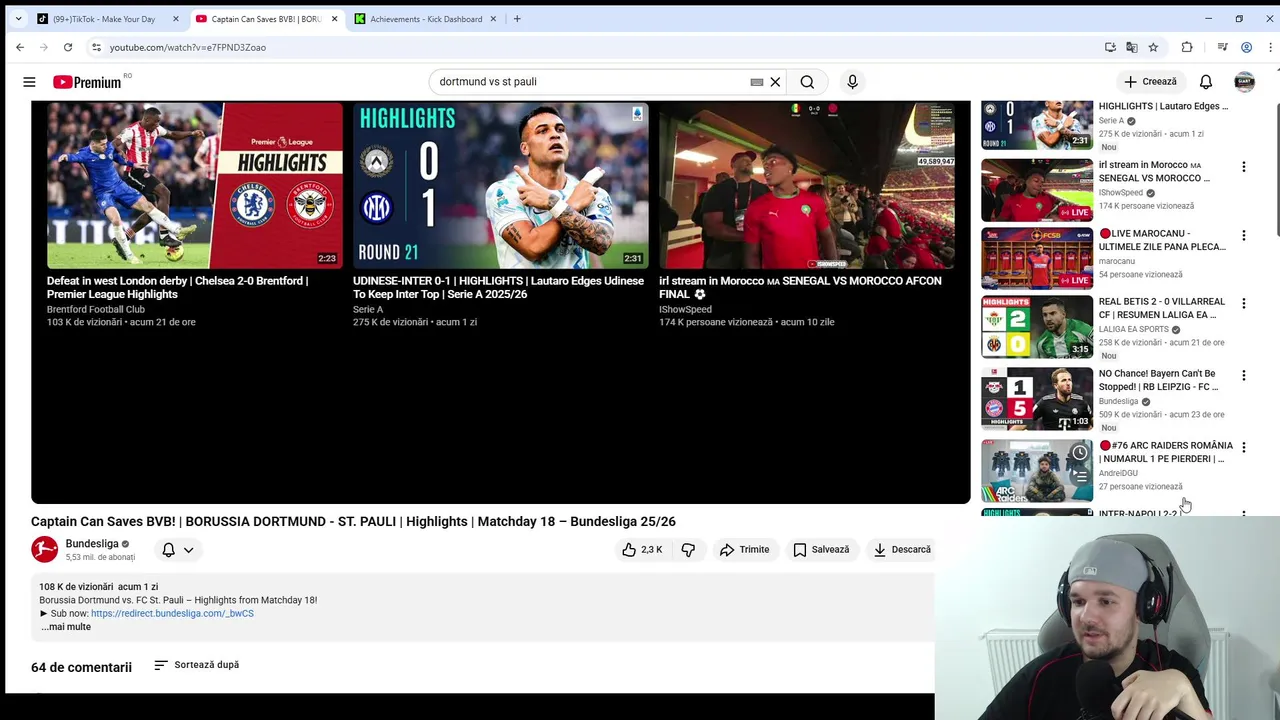Image resolution: width=1280 pixels, height=720 pixels.
Task: Play Udinese-Inter 0-1 highlights thumbnail
Action: pos(500,185)
